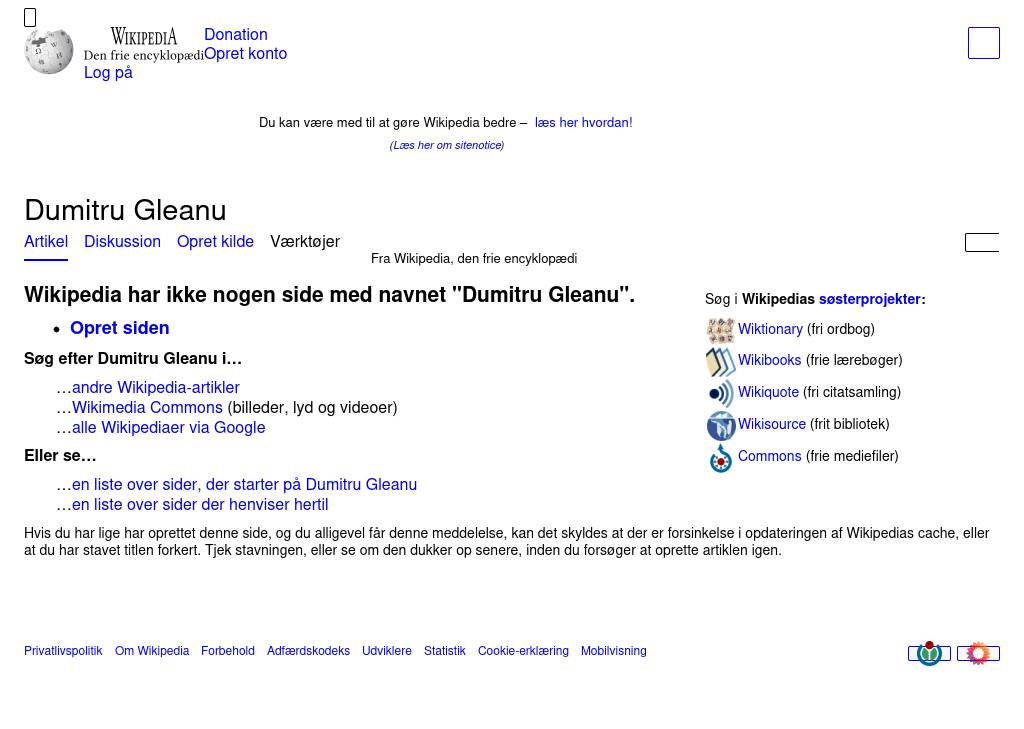Click the Opret siden link

[119, 328]
